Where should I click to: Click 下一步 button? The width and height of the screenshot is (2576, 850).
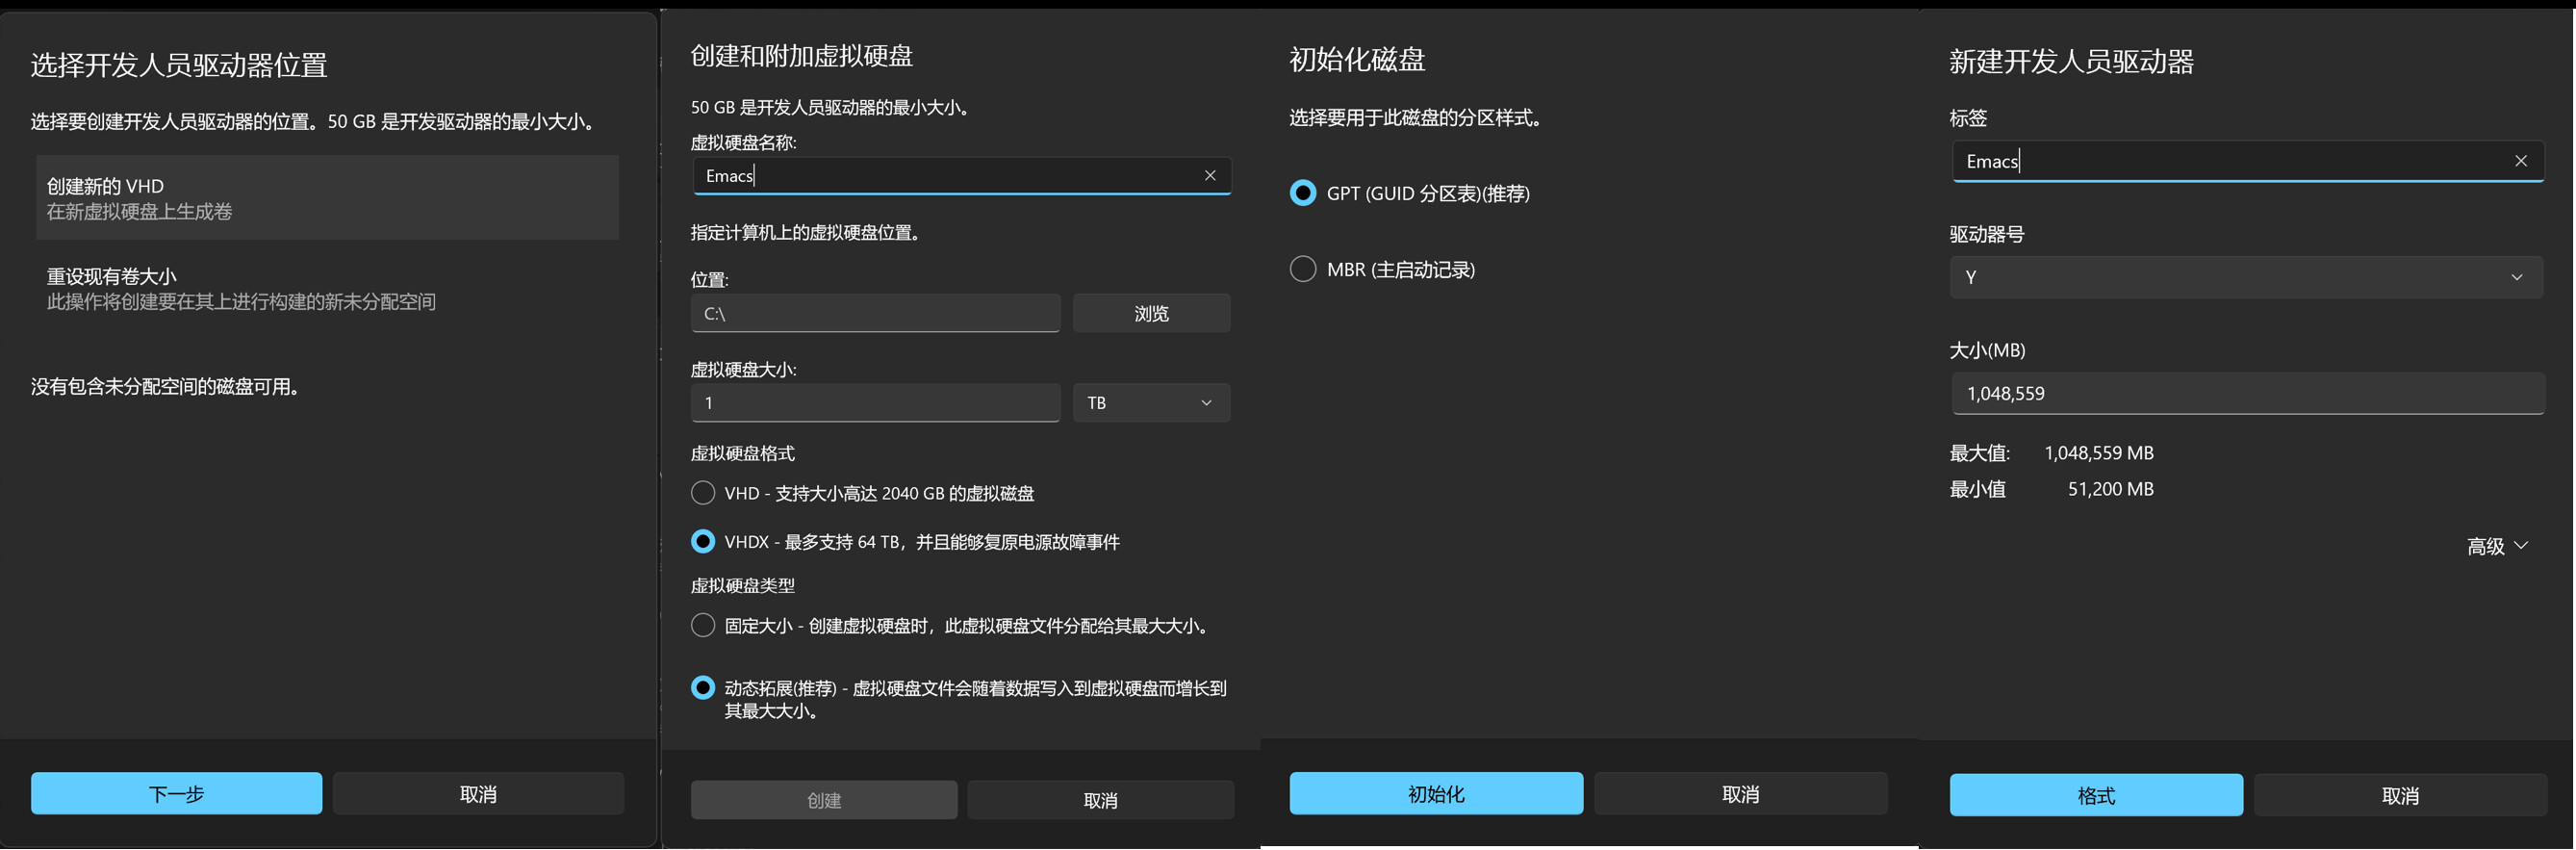coord(176,794)
